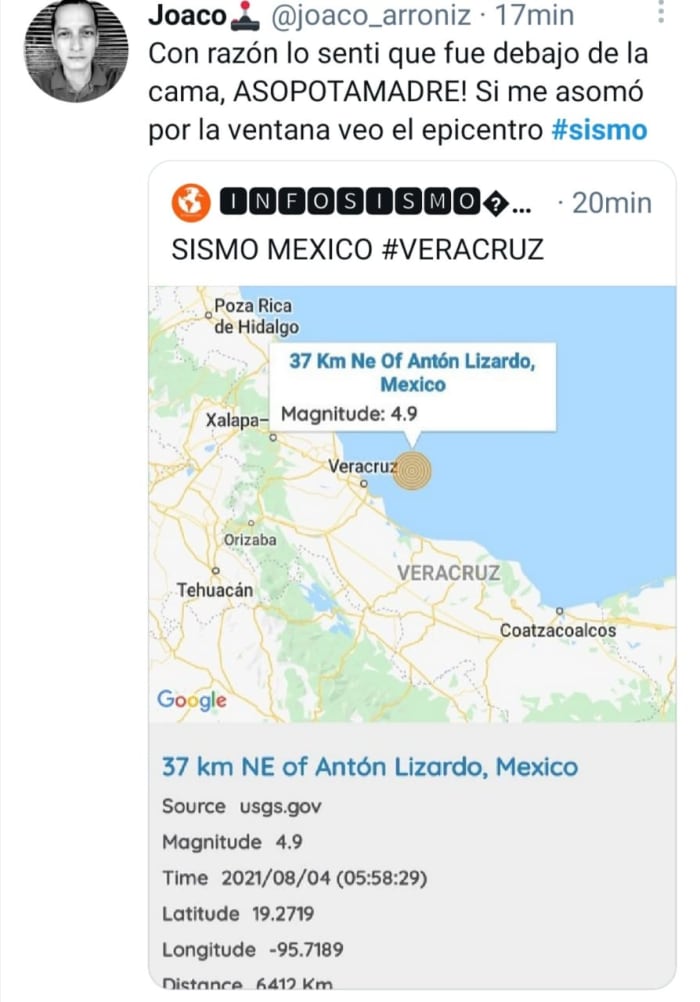This screenshot has width=700, height=1002.
Task: Tap the Joaco display name
Action: 186,14
